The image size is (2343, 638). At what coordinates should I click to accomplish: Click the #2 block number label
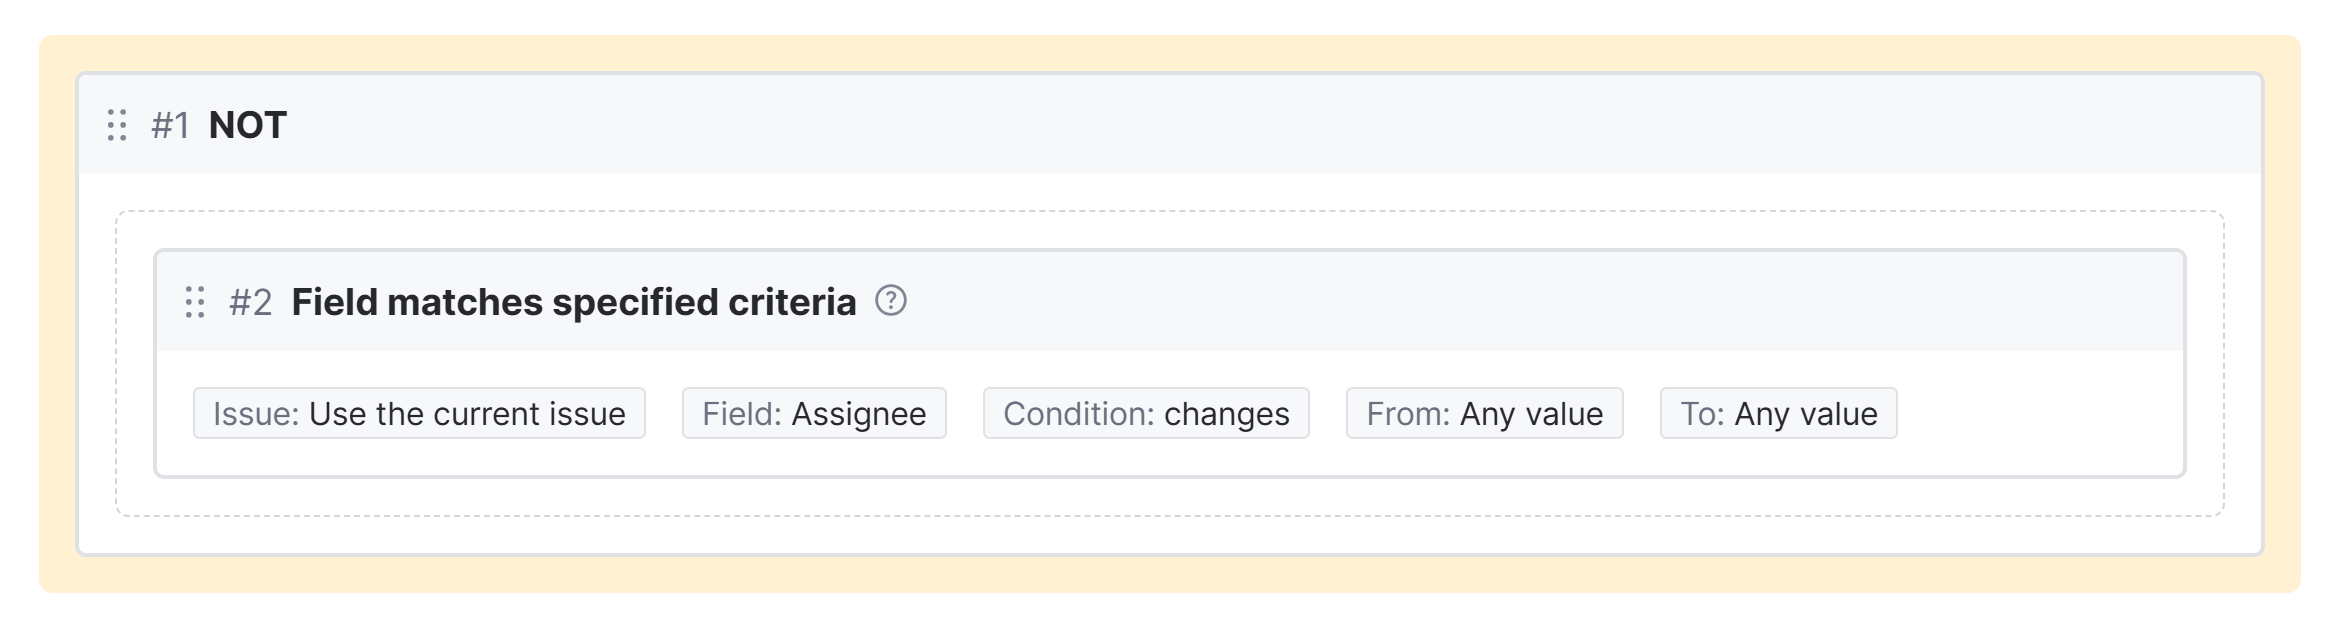click(250, 302)
